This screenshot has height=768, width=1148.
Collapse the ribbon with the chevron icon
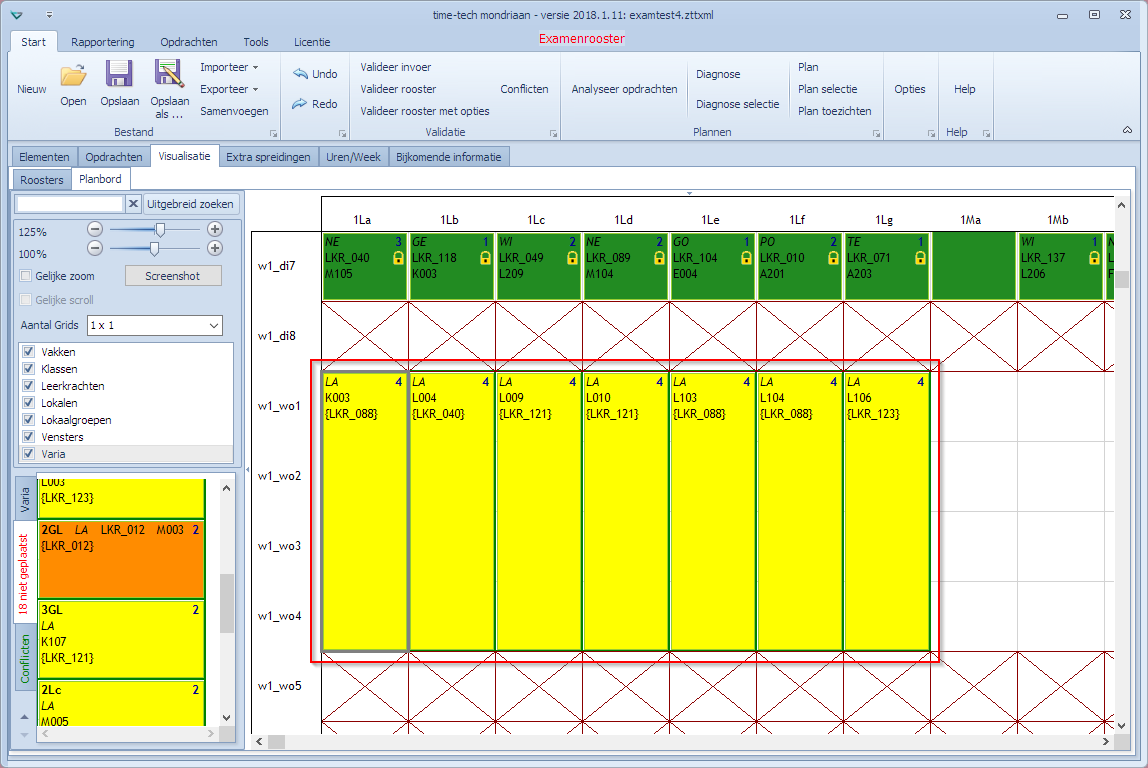pyautogui.click(x=1128, y=130)
